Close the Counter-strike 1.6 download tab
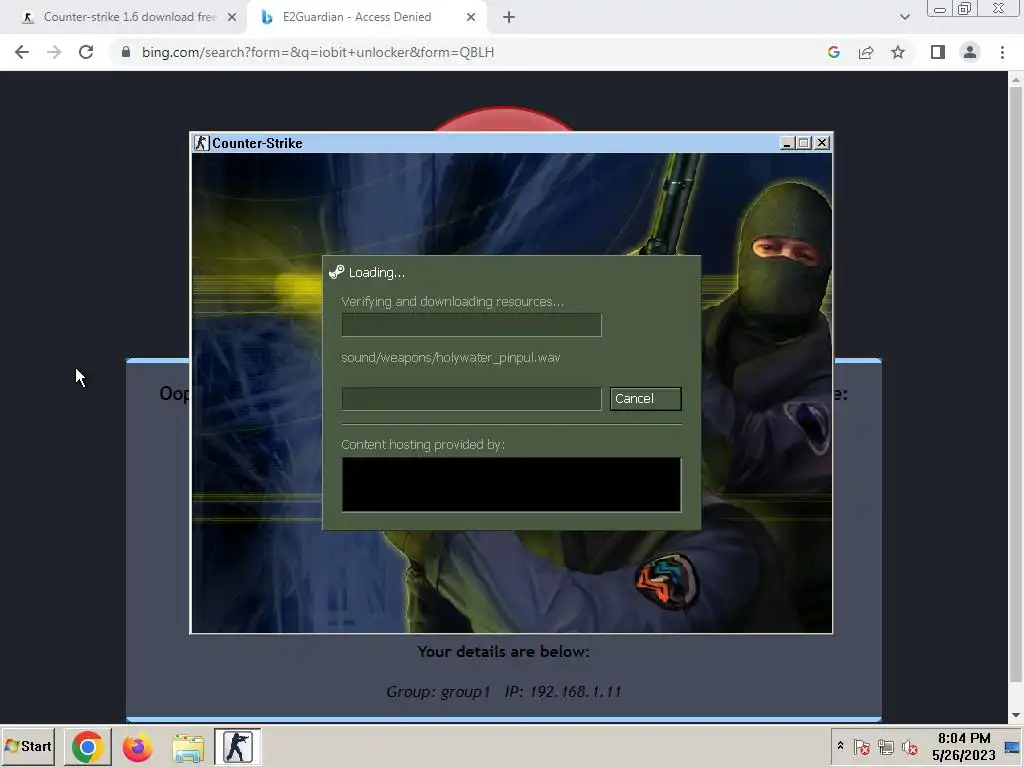 (232, 17)
